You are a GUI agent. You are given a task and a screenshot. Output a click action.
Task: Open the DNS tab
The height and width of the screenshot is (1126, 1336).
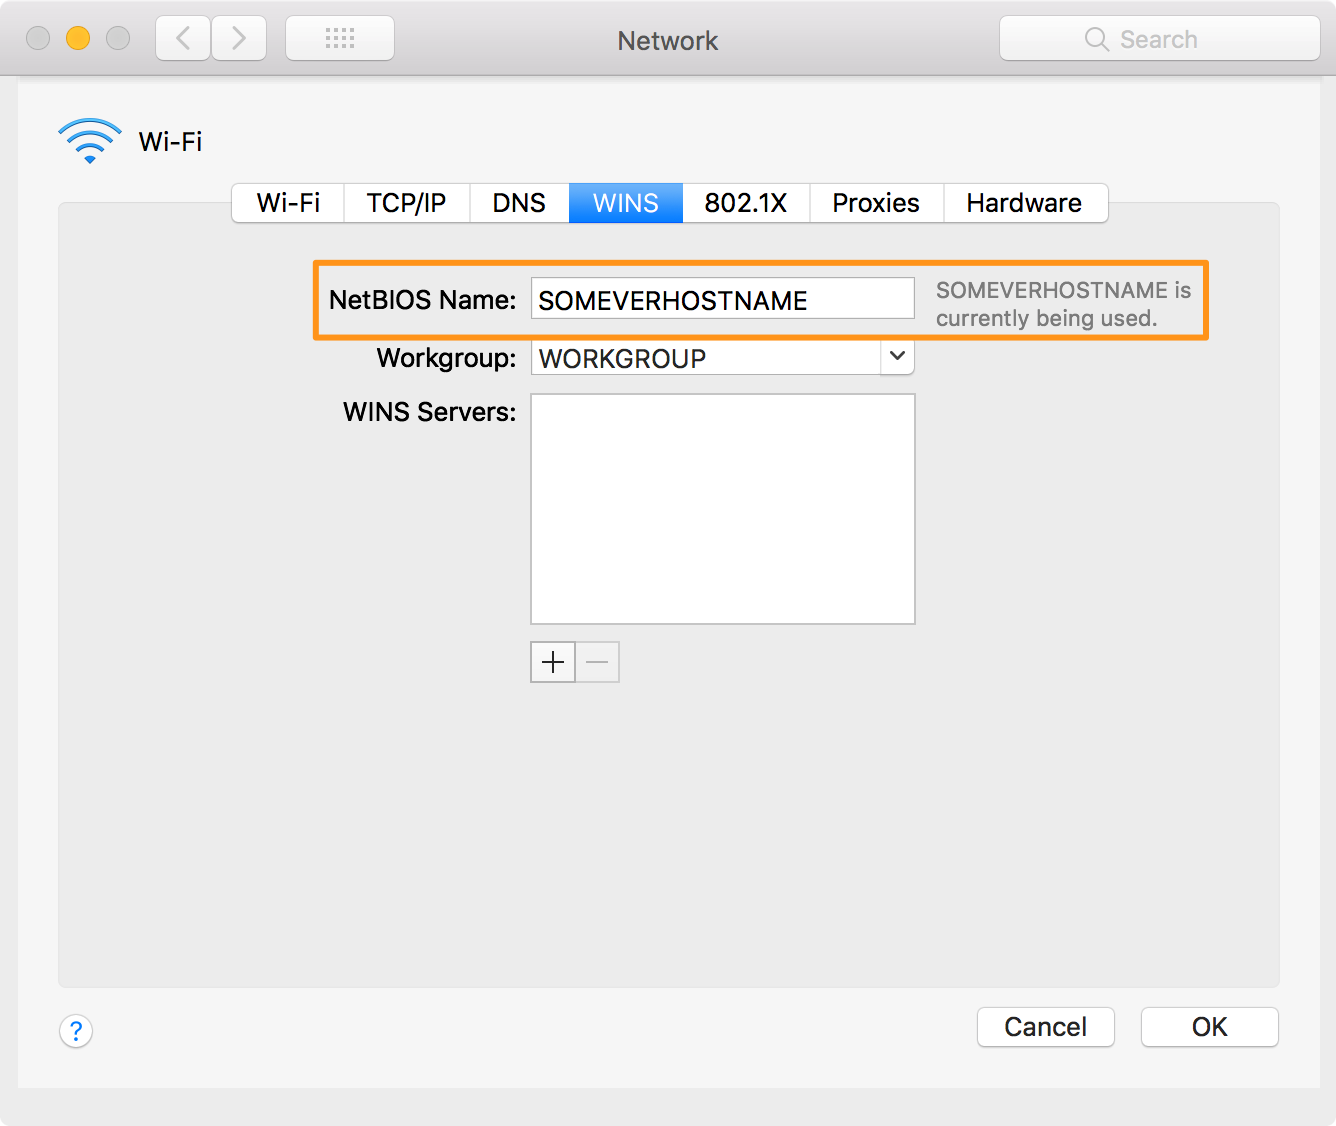tap(519, 203)
